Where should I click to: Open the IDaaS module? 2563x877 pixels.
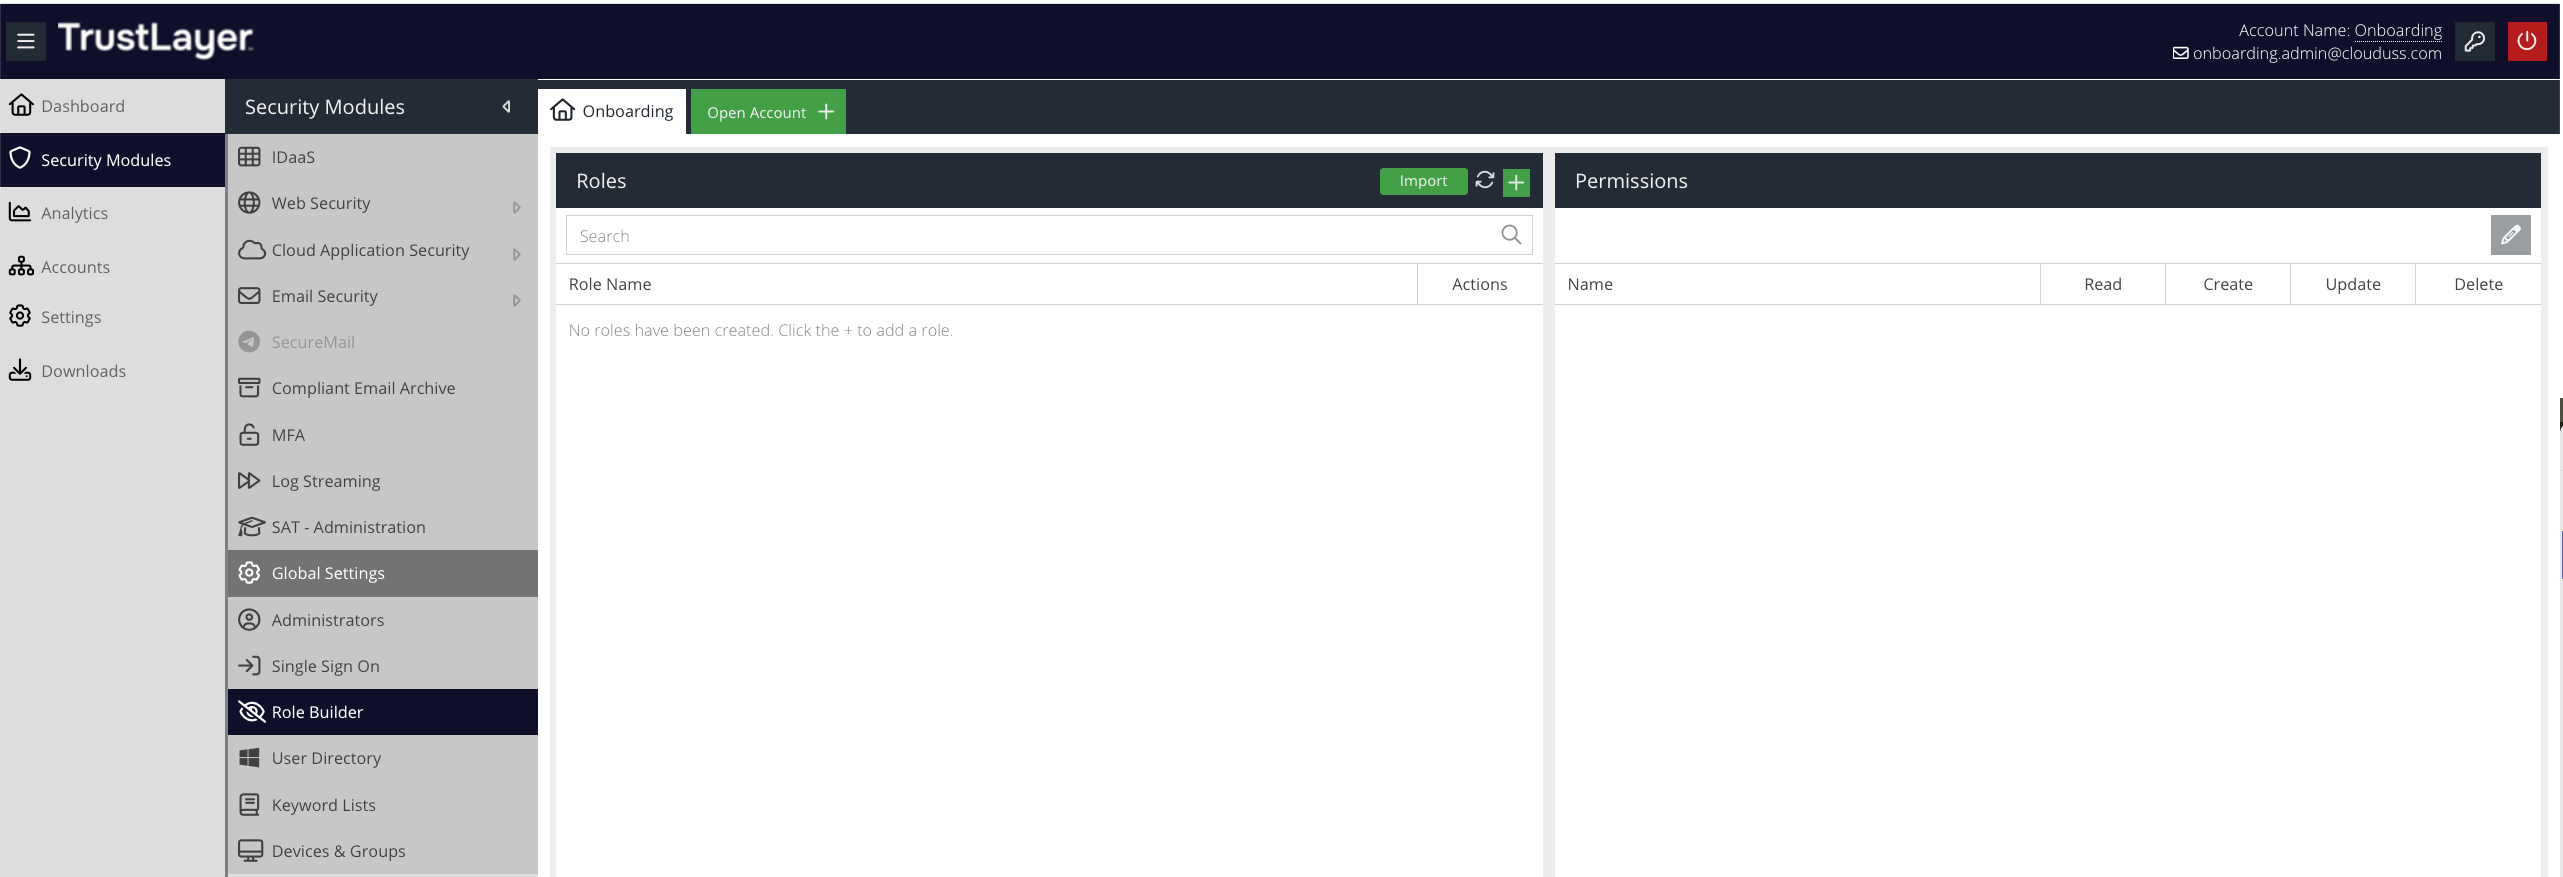(383, 157)
